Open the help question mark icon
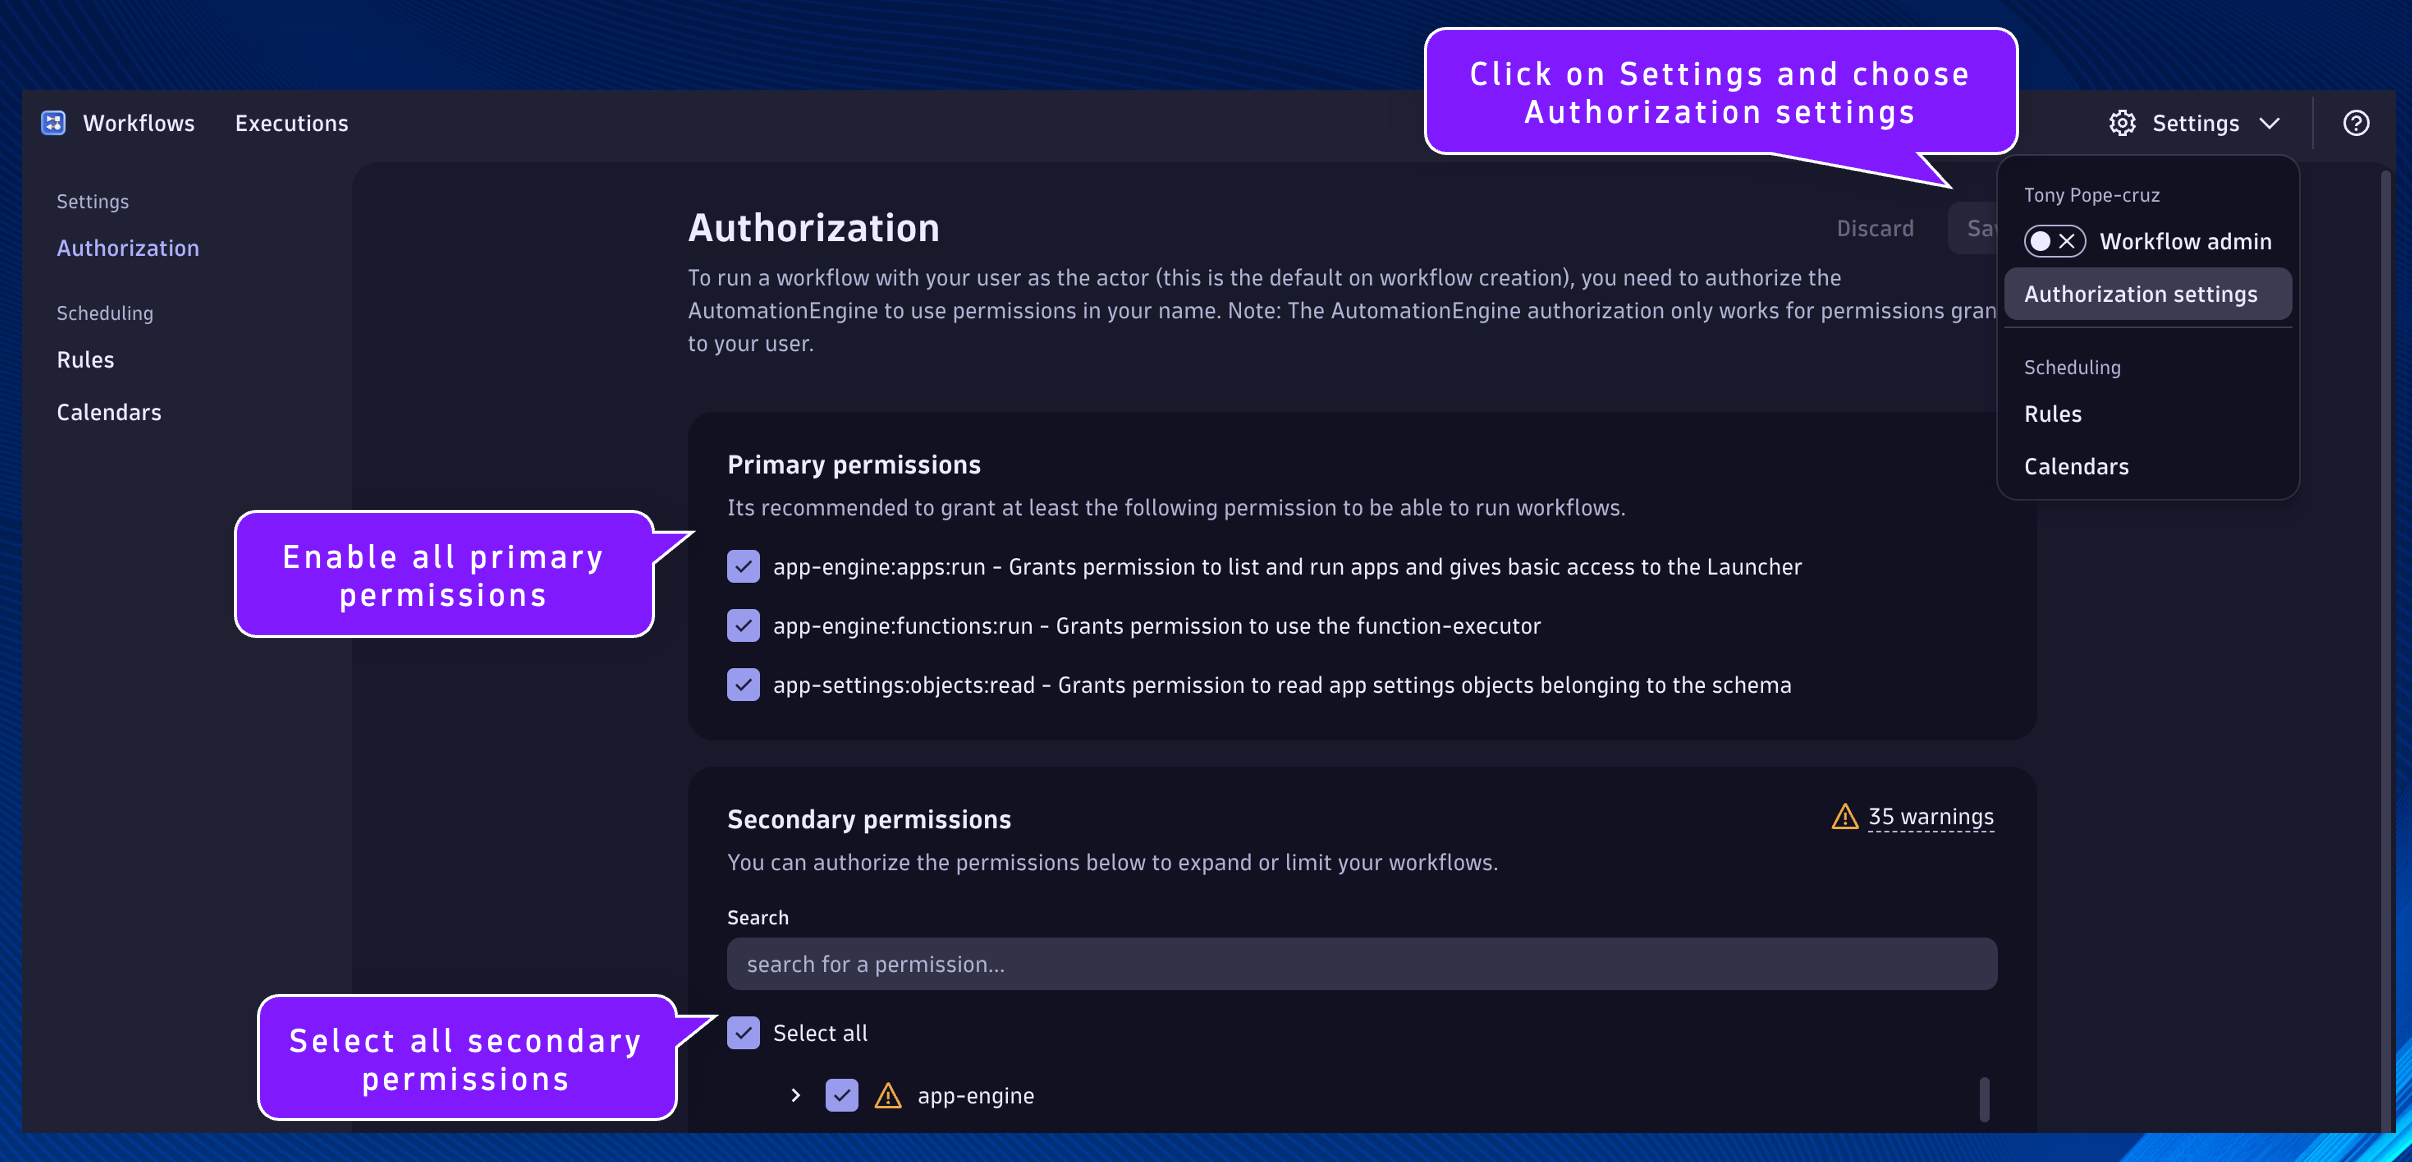This screenshot has height=1162, width=2412. (x=2356, y=123)
